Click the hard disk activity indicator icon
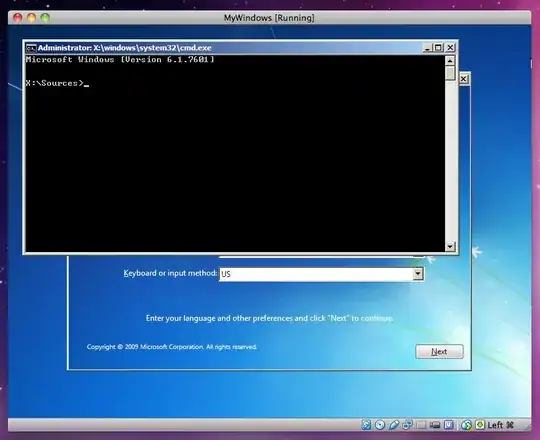 [x=366, y=425]
